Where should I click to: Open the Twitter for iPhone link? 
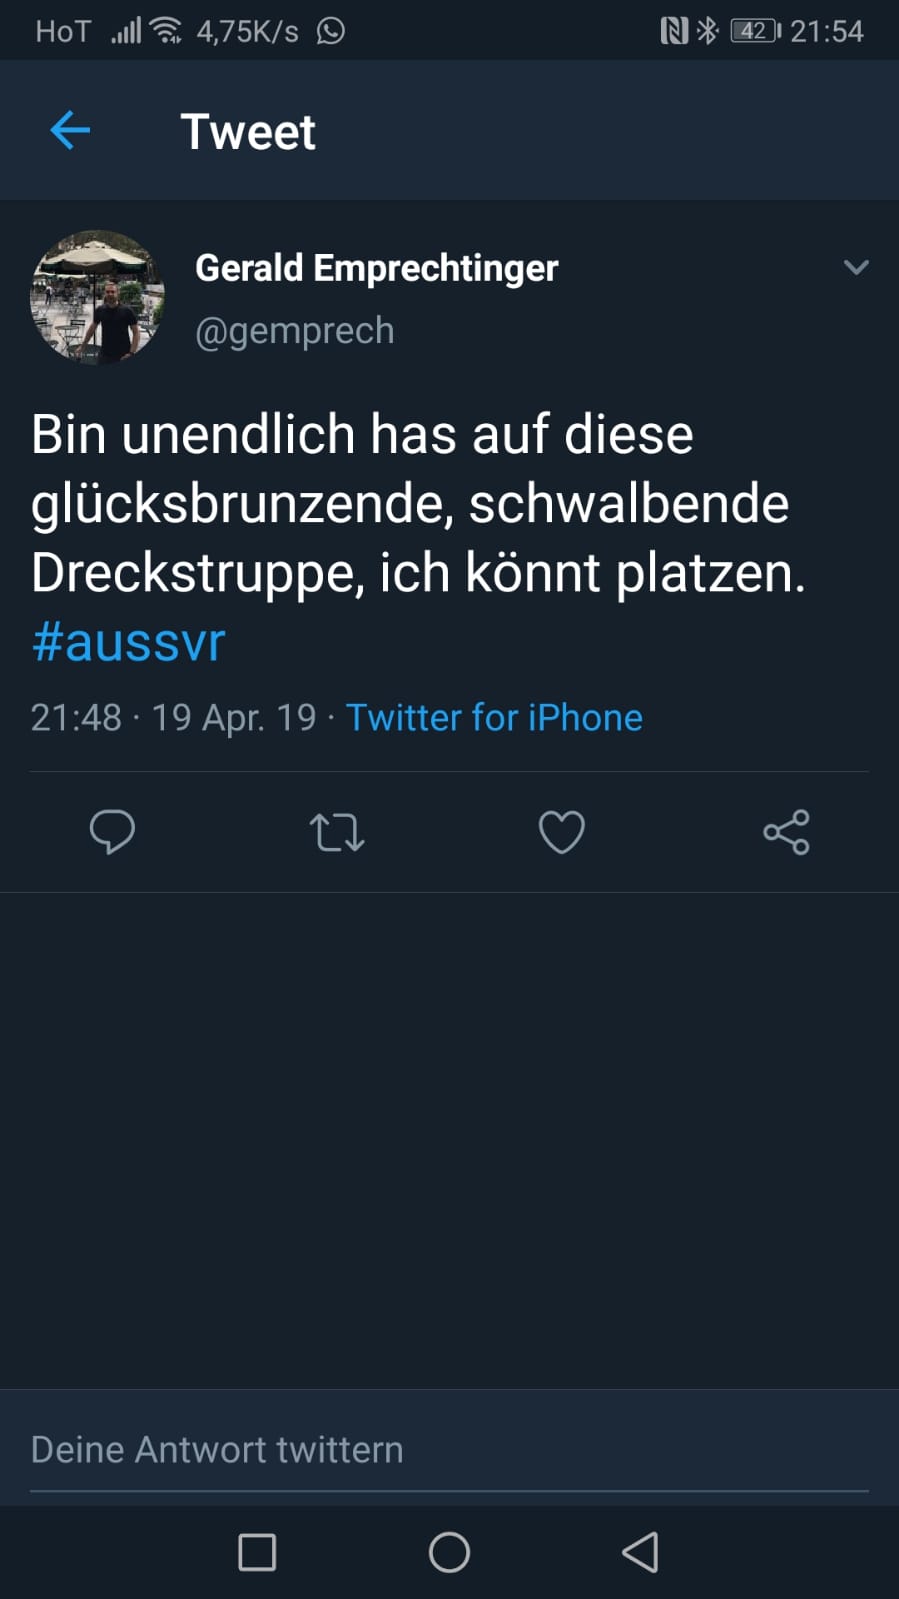tap(494, 718)
